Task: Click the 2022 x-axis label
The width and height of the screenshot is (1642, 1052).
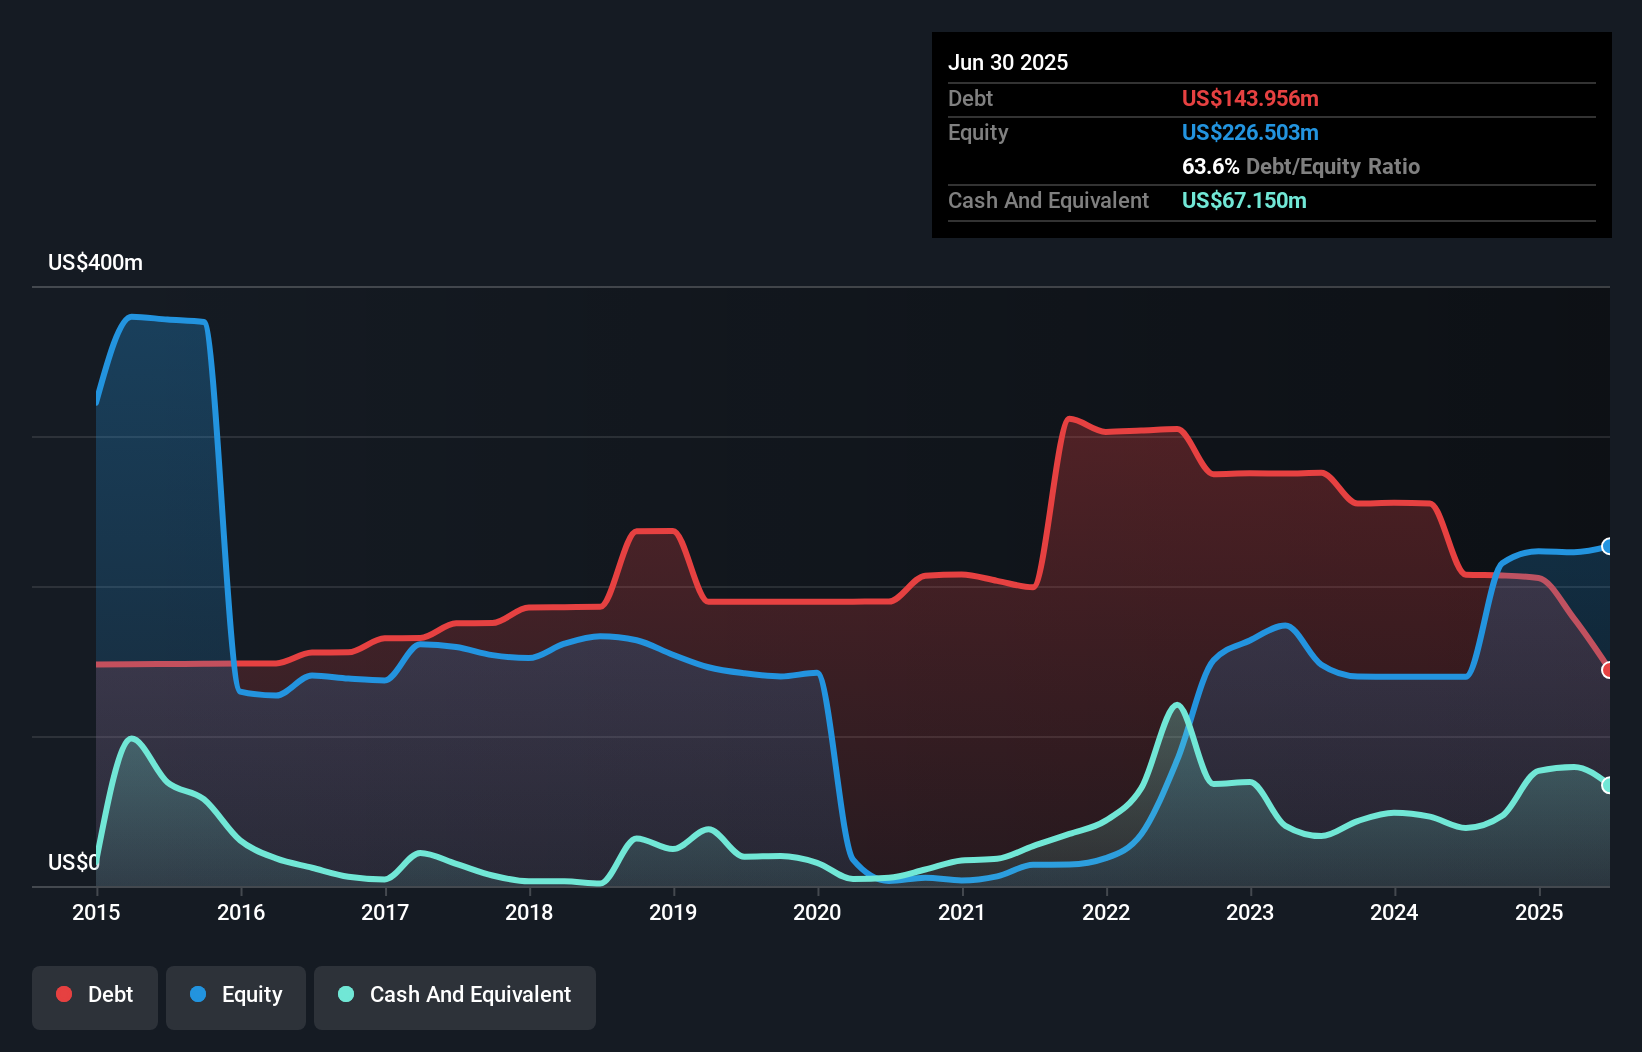Action: (1106, 912)
